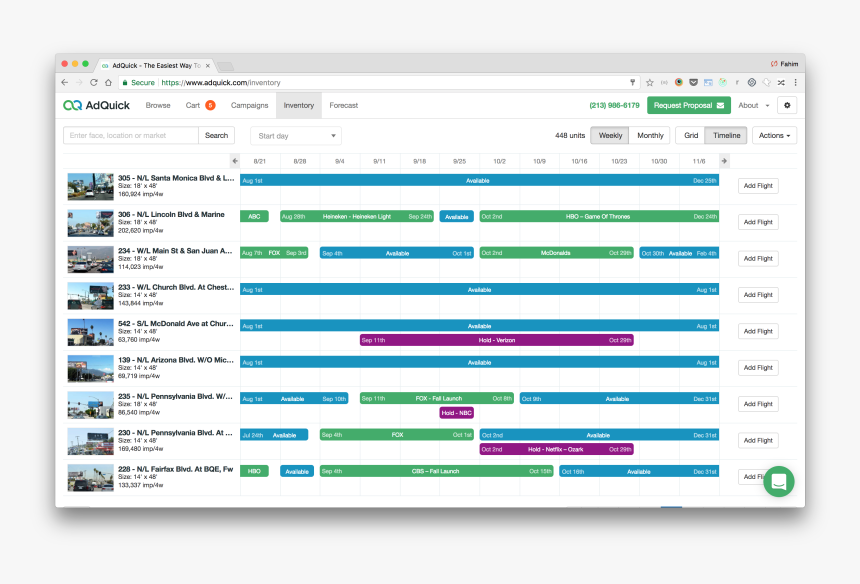Select the Inventory nav item
This screenshot has width=860, height=584.
(x=298, y=105)
